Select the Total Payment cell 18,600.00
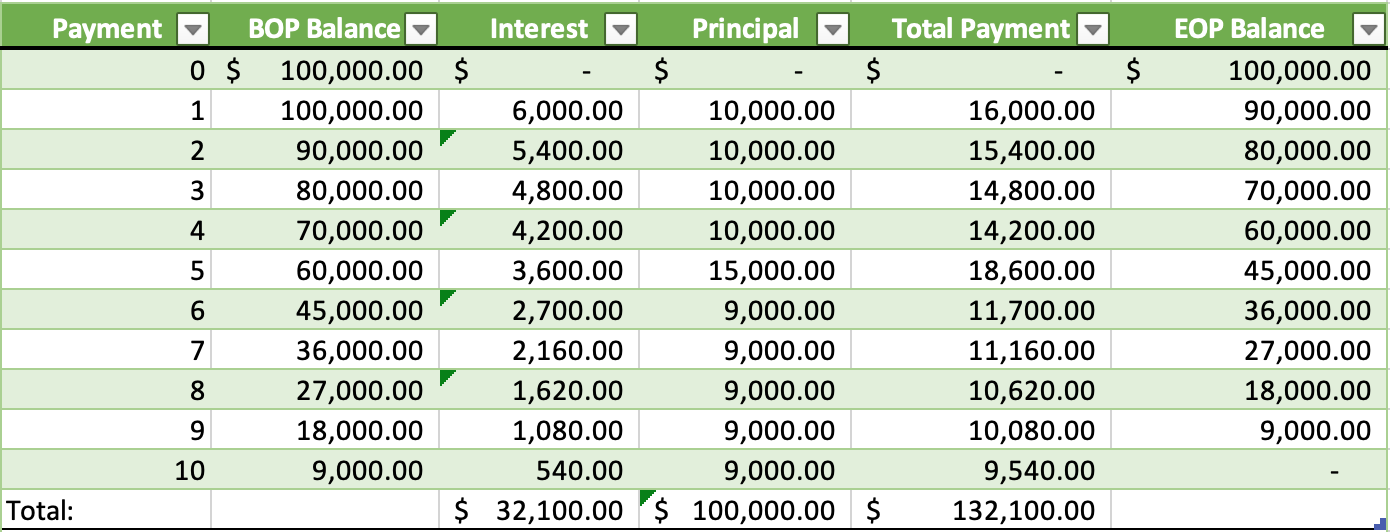 (980, 271)
